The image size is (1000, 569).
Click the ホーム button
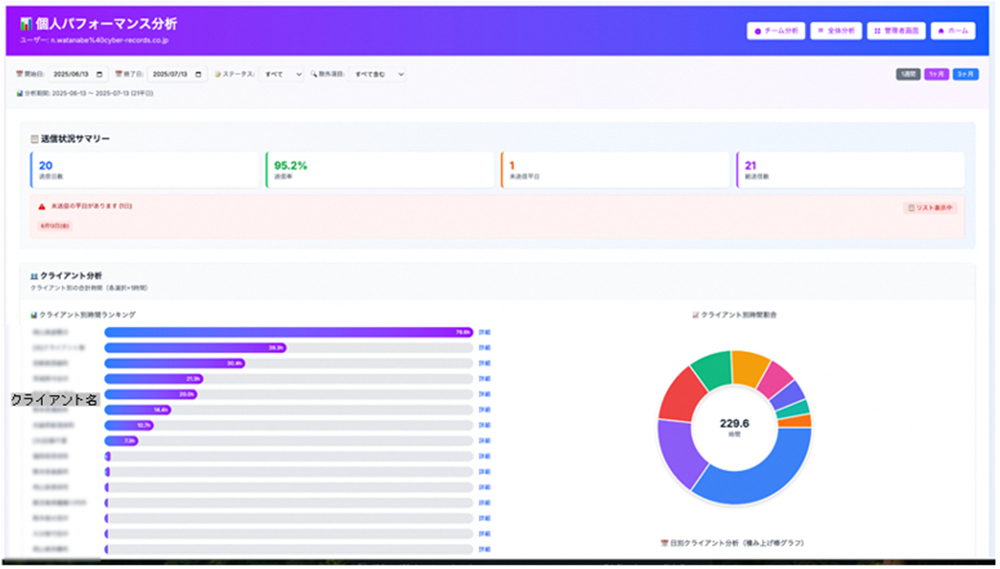952,31
